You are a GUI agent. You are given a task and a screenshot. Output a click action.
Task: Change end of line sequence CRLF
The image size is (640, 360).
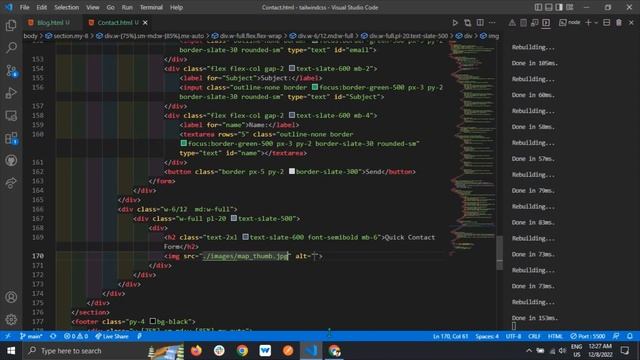tap(534, 336)
